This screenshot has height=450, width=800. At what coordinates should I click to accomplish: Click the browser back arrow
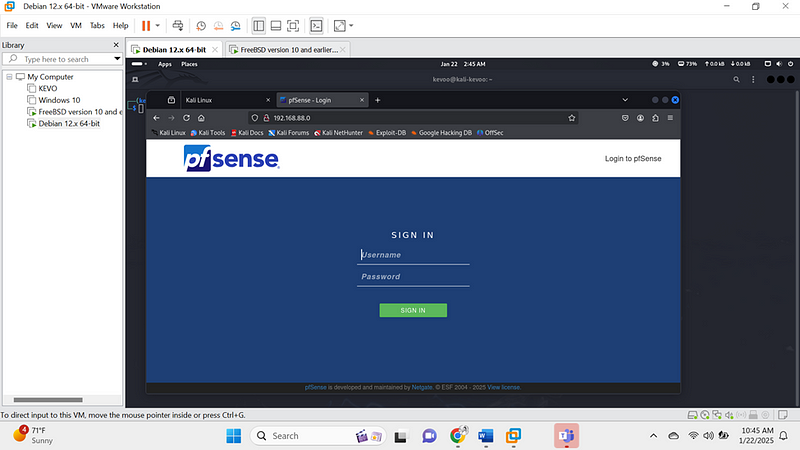coord(156,118)
